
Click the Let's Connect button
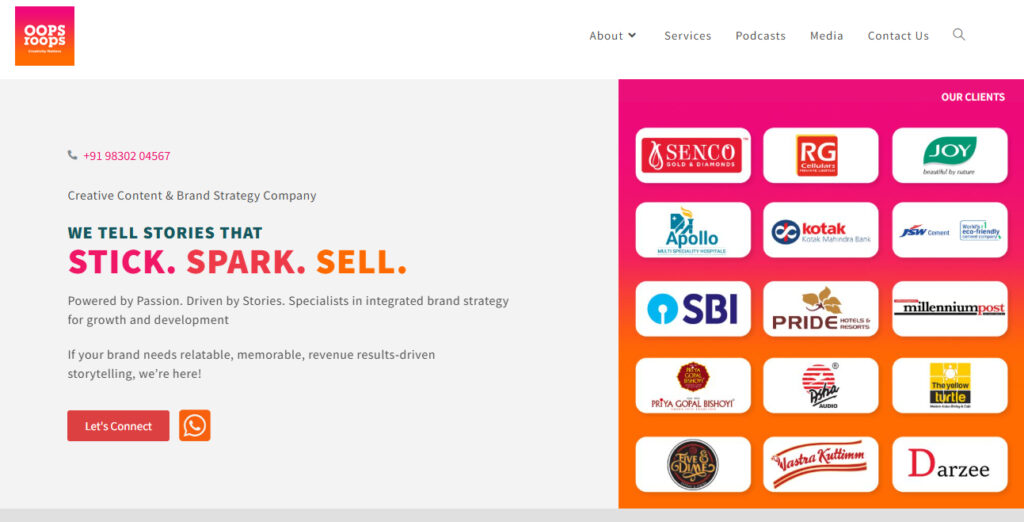[118, 426]
